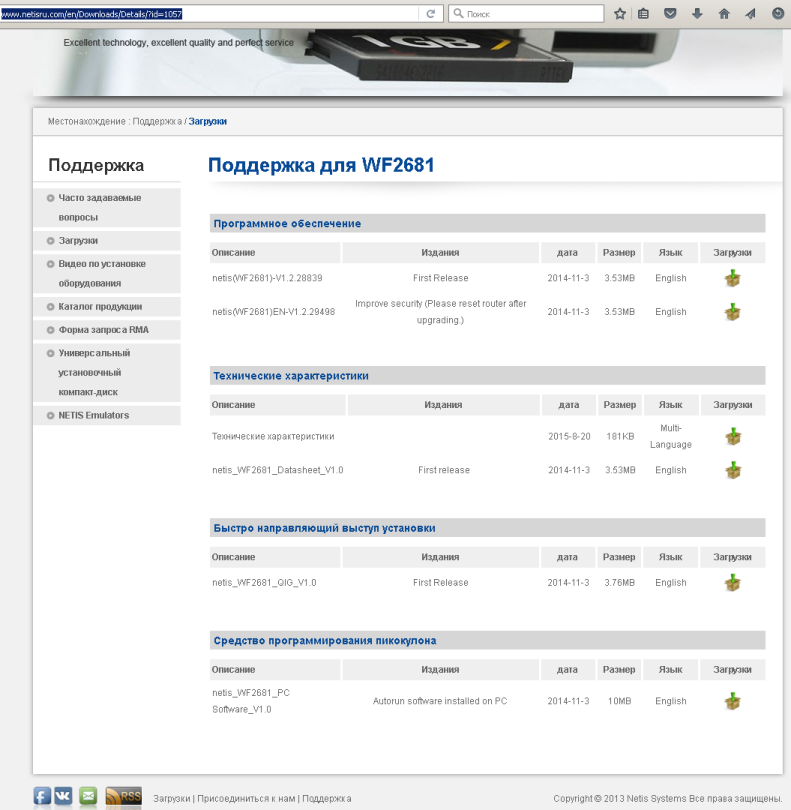Open browser downloads arrow icon
The image size is (791, 810).
pos(697,14)
